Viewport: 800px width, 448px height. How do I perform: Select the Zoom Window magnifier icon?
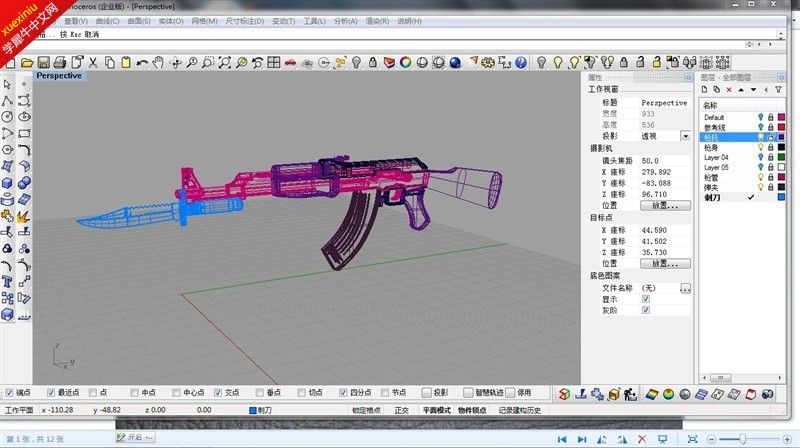point(208,63)
